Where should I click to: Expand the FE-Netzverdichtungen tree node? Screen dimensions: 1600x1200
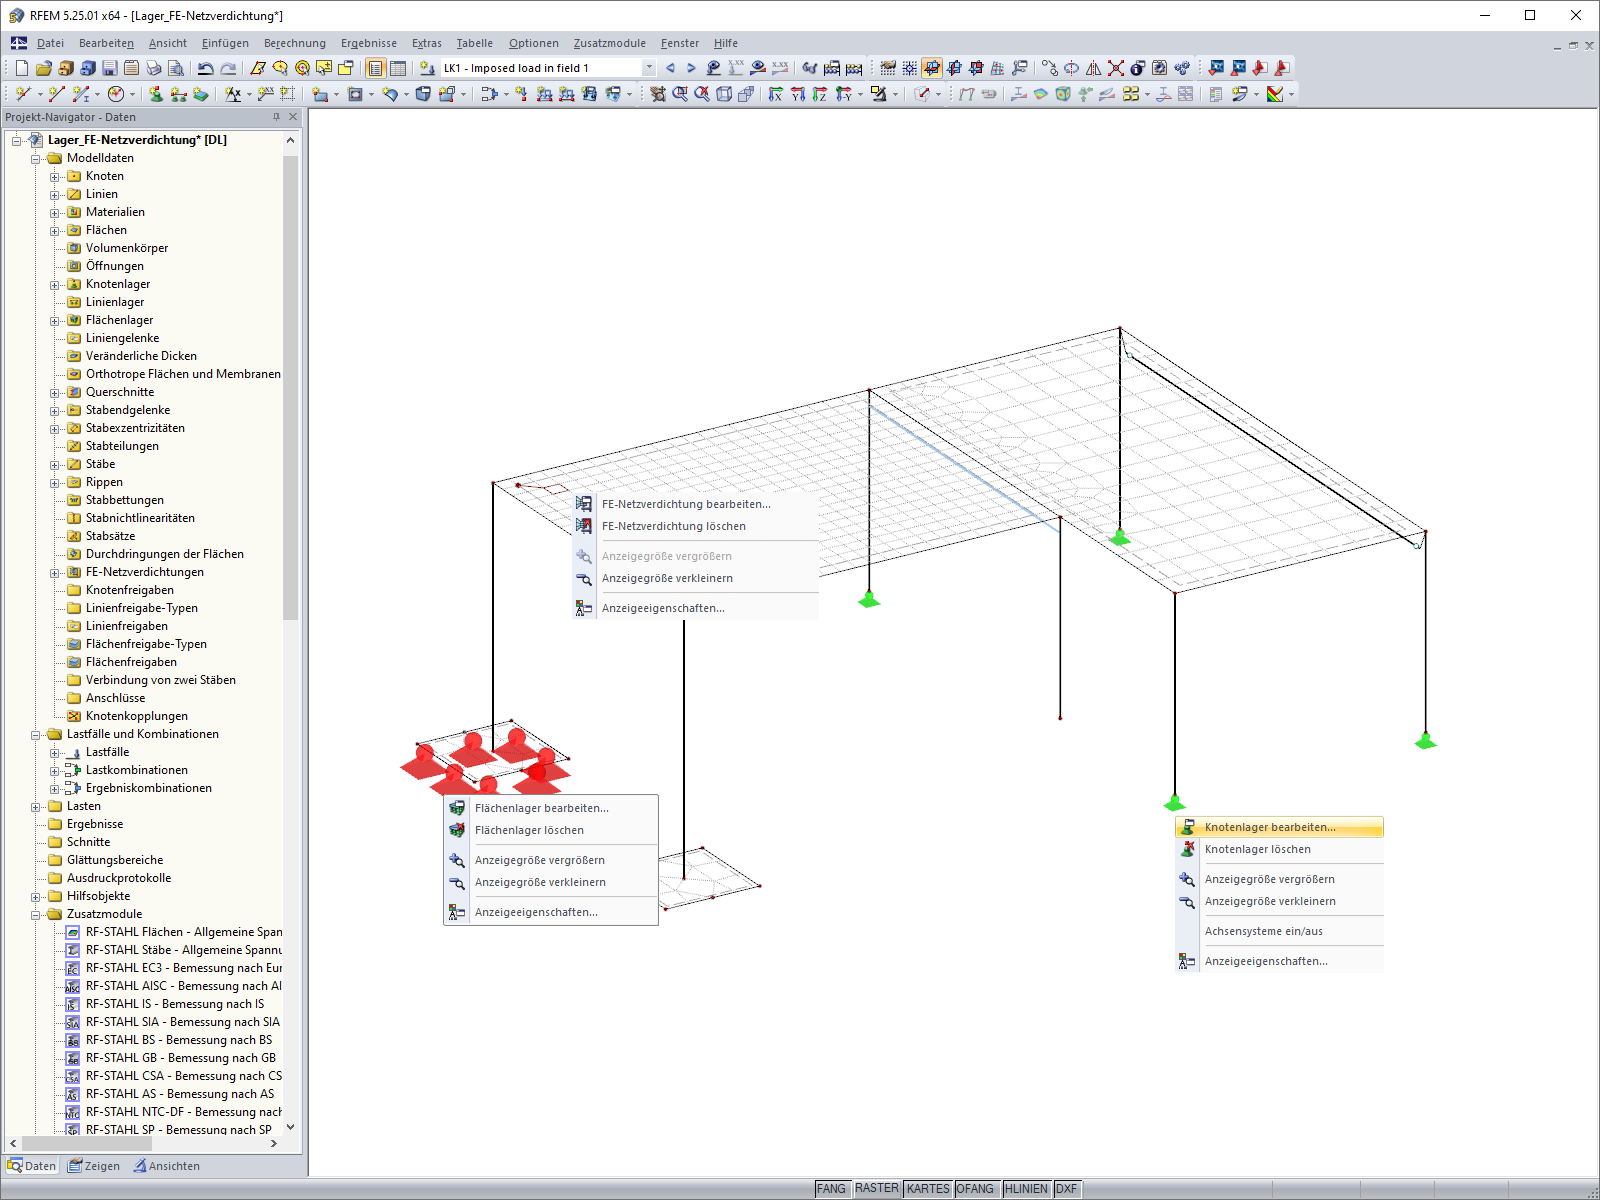click(x=55, y=572)
